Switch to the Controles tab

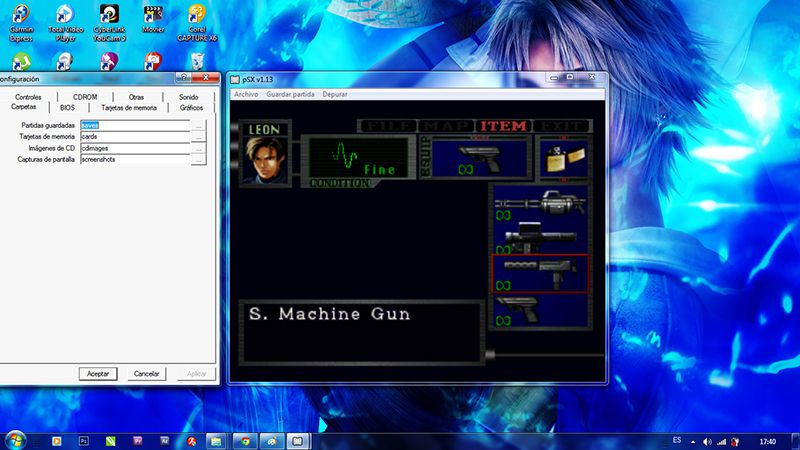[28, 97]
